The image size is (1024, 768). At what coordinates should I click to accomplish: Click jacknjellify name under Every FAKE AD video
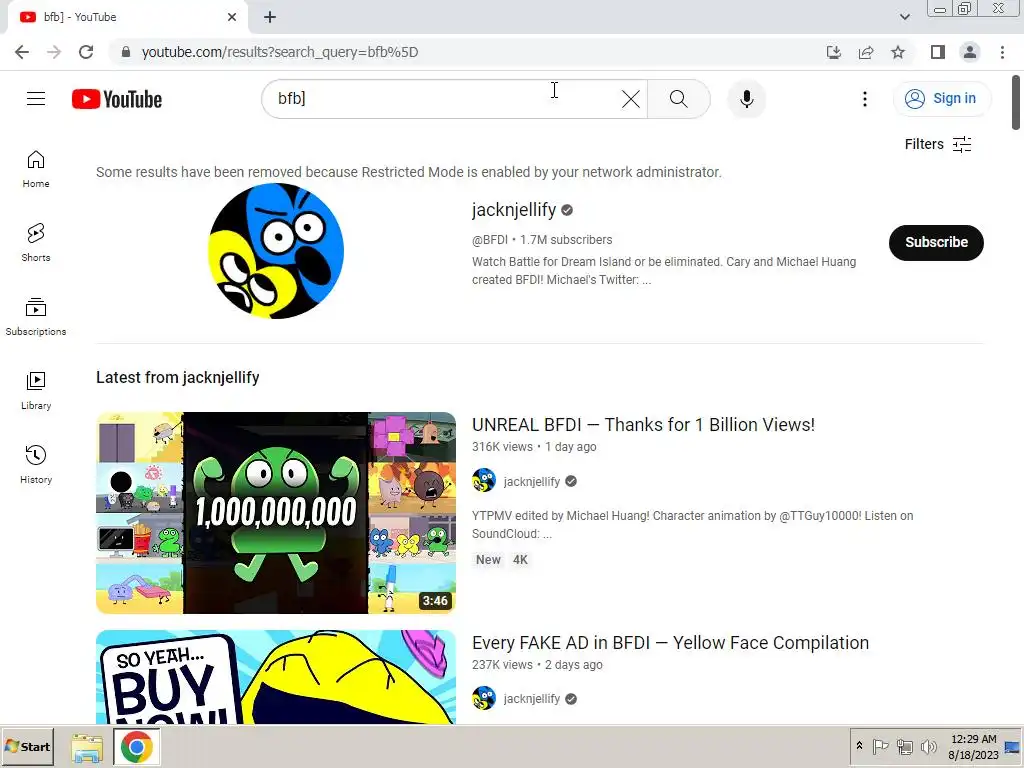tap(532, 699)
